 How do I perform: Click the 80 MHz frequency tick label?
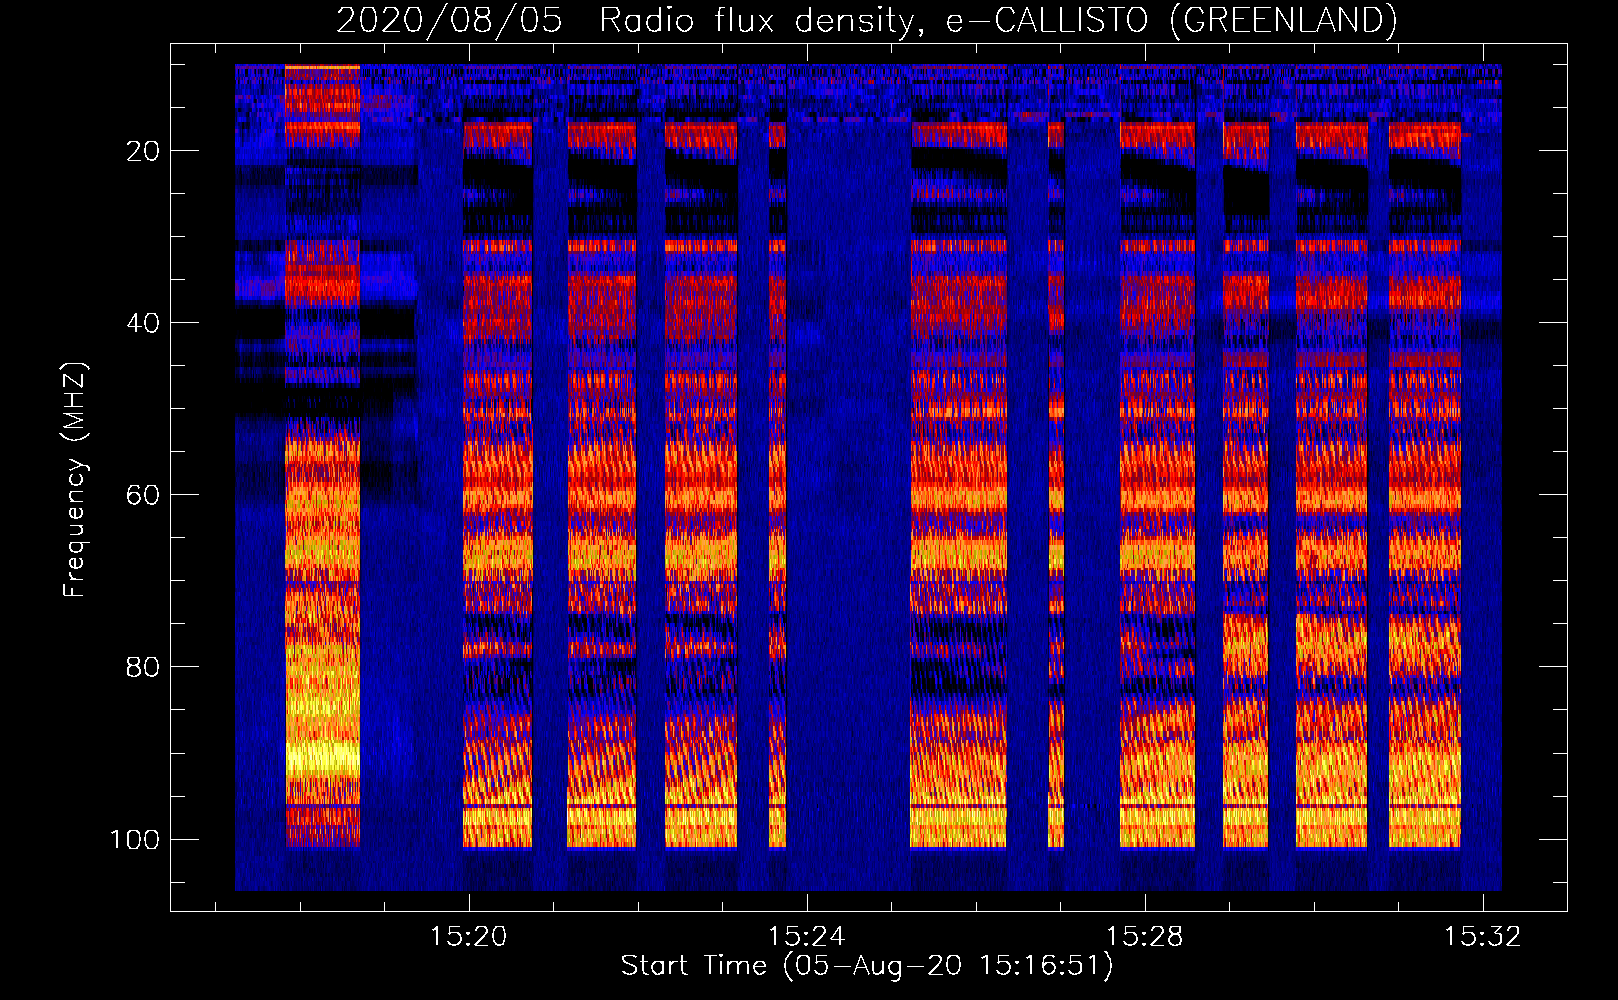[143, 667]
